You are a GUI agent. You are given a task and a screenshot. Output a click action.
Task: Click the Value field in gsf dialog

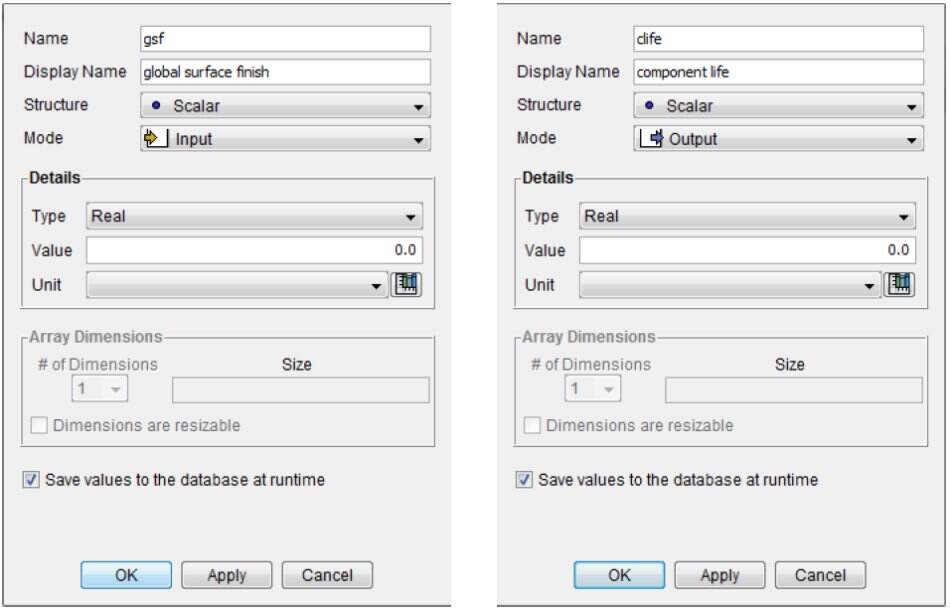pos(254,250)
